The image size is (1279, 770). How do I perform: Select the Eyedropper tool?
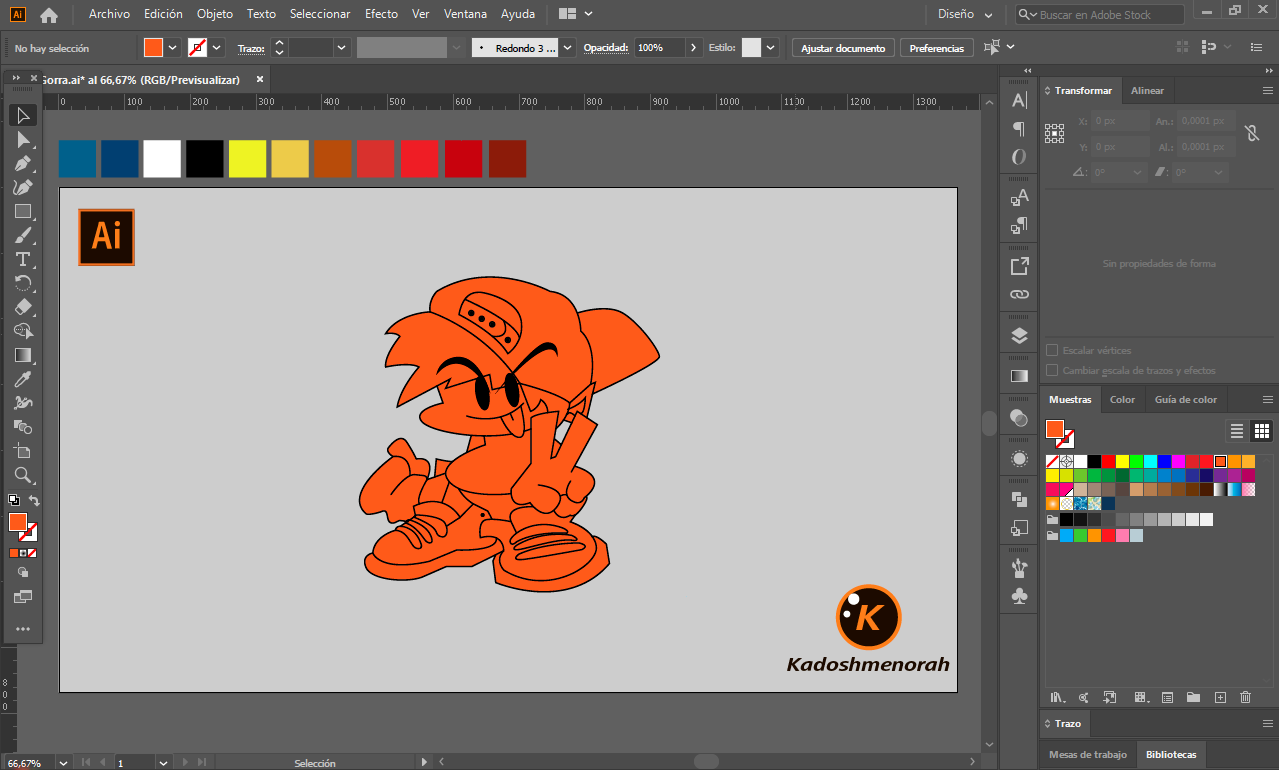click(x=23, y=379)
